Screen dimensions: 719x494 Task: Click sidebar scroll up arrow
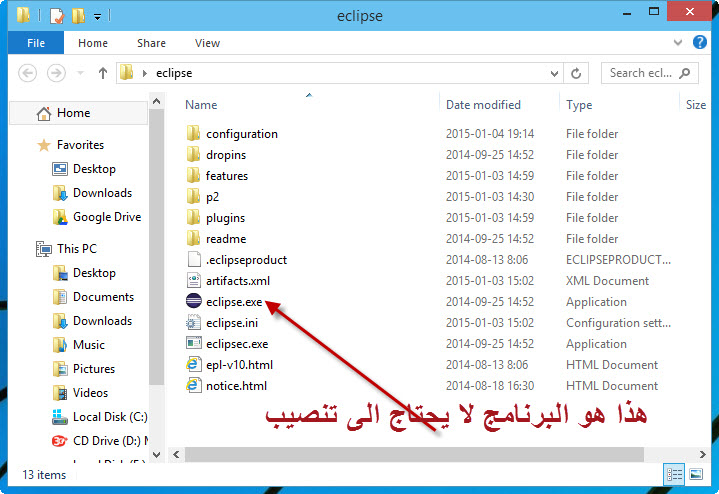pos(156,101)
